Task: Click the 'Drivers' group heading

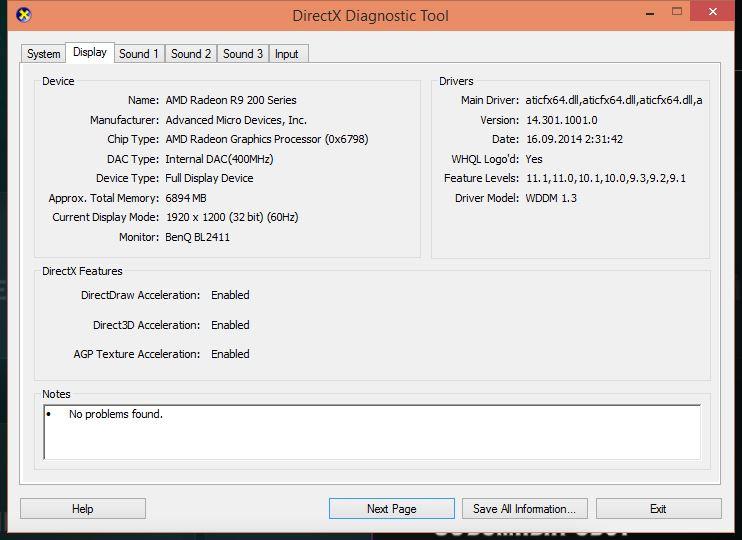Action: [x=456, y=81]
